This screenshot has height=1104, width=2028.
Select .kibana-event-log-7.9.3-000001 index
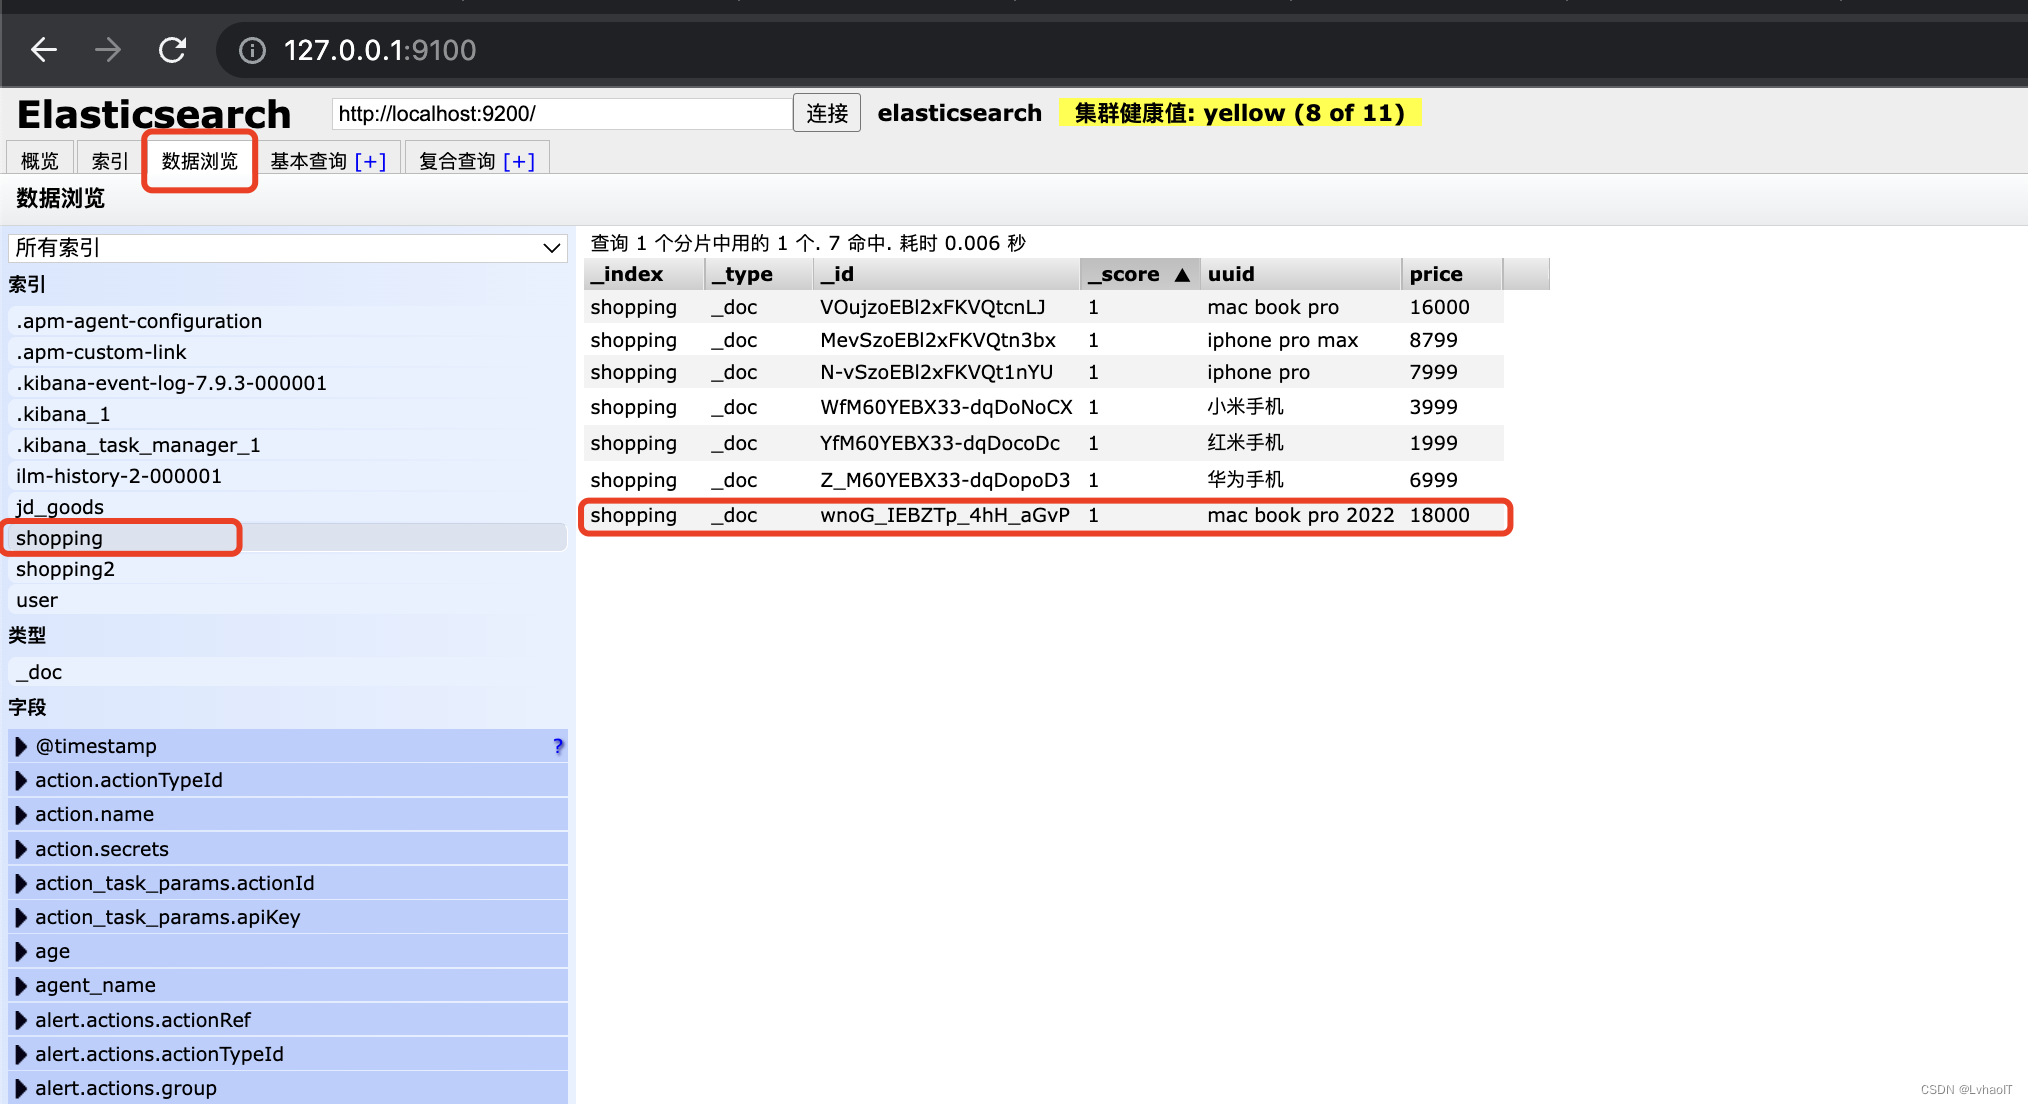pyautogui.click(x=288, y=383)
